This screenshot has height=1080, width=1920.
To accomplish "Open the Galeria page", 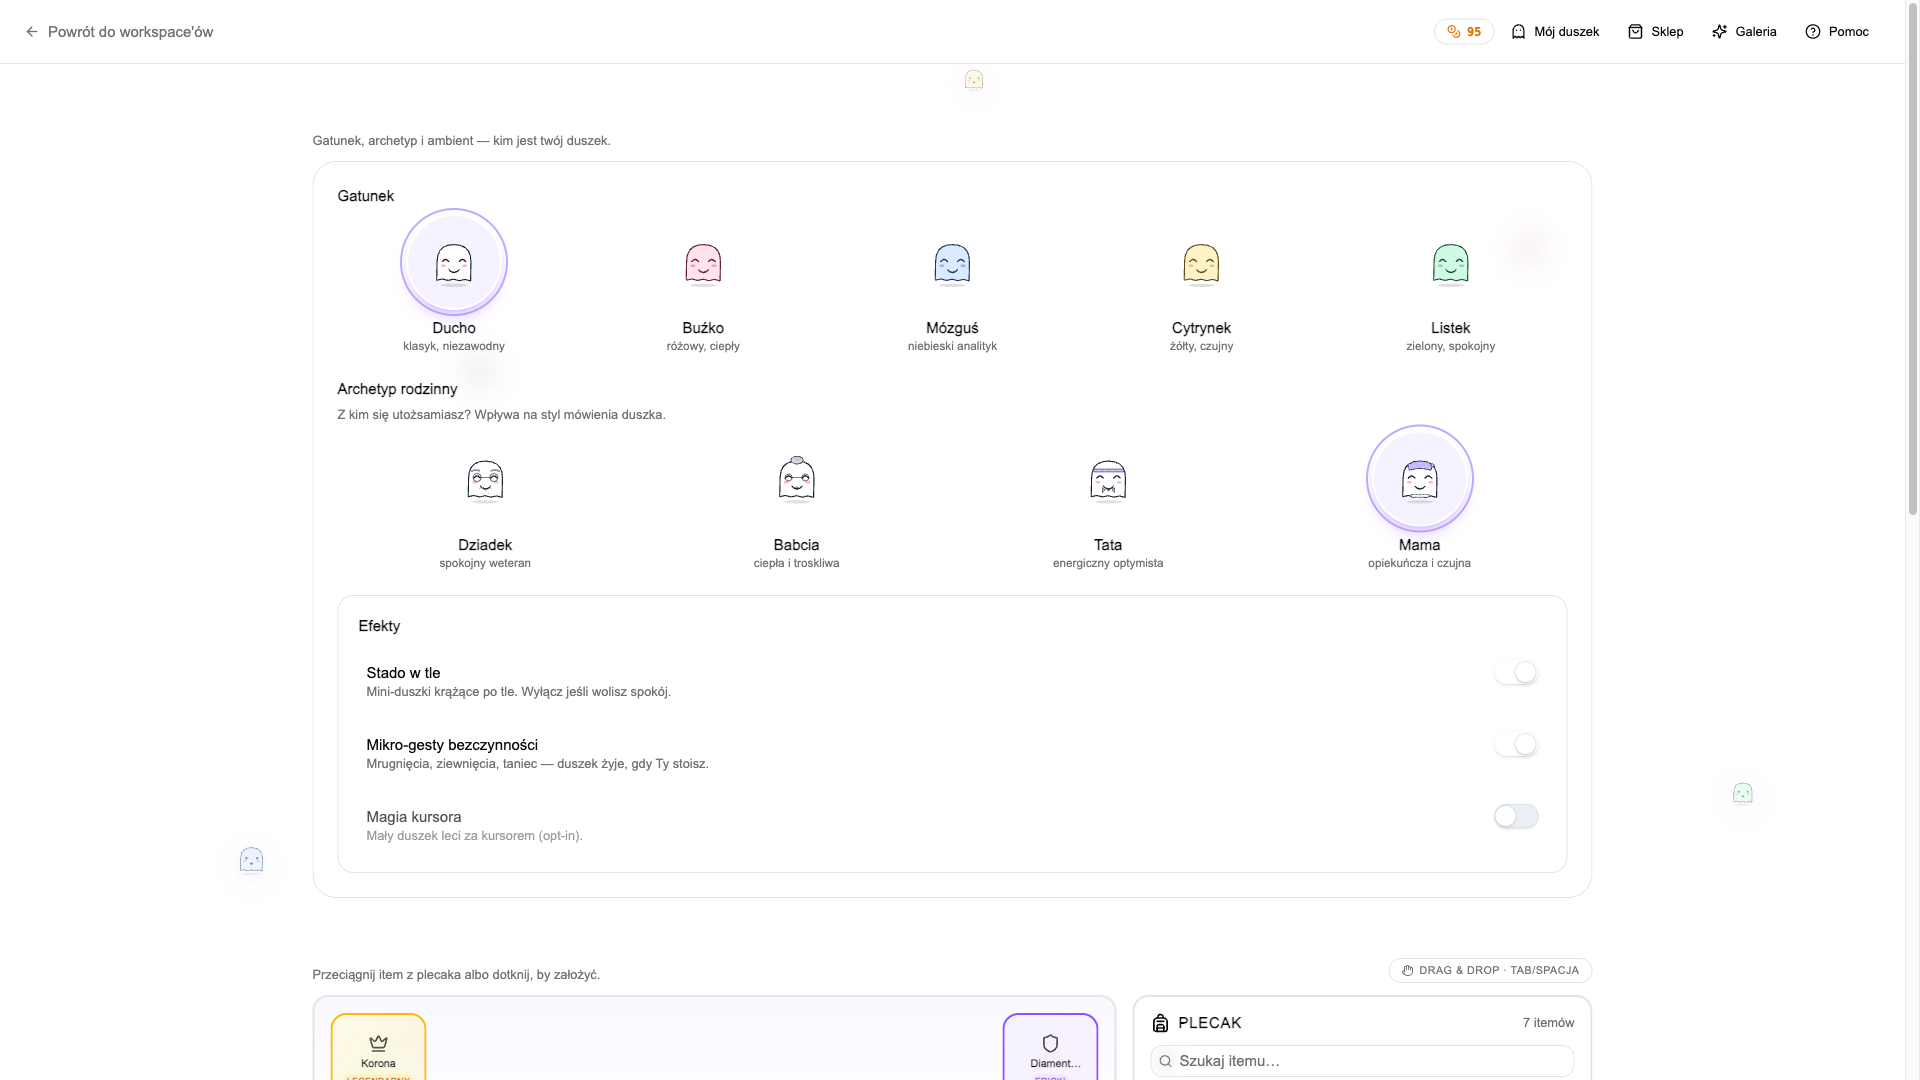I will [1744, 32].
